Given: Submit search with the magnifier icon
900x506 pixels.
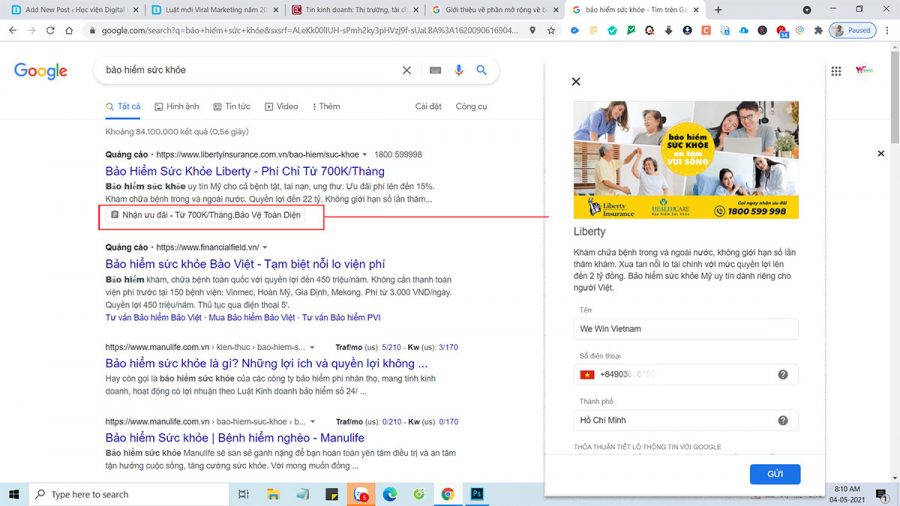Looking at the screenshot, I should coord(482,70).
